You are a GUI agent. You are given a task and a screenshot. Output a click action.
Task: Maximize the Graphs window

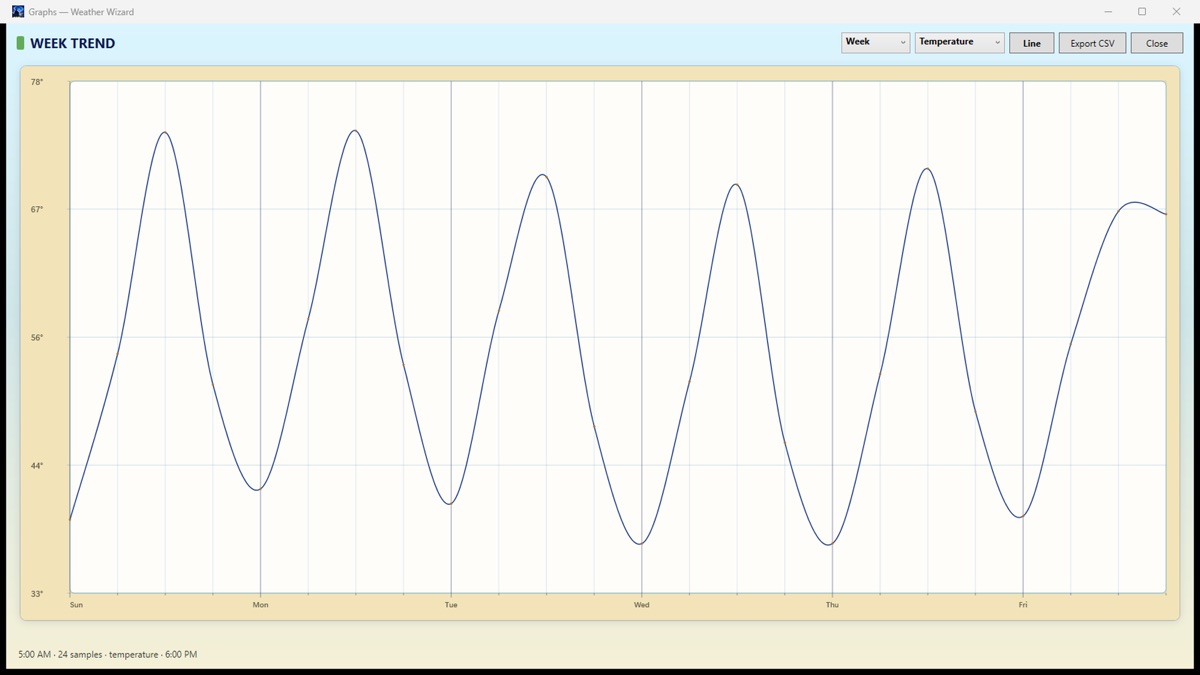click(x=1142, y=12)
